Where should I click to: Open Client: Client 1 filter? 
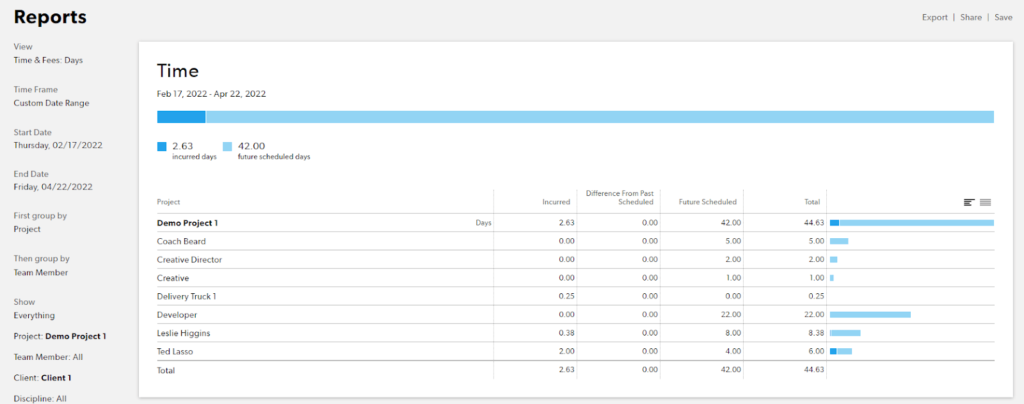point(42,377)
